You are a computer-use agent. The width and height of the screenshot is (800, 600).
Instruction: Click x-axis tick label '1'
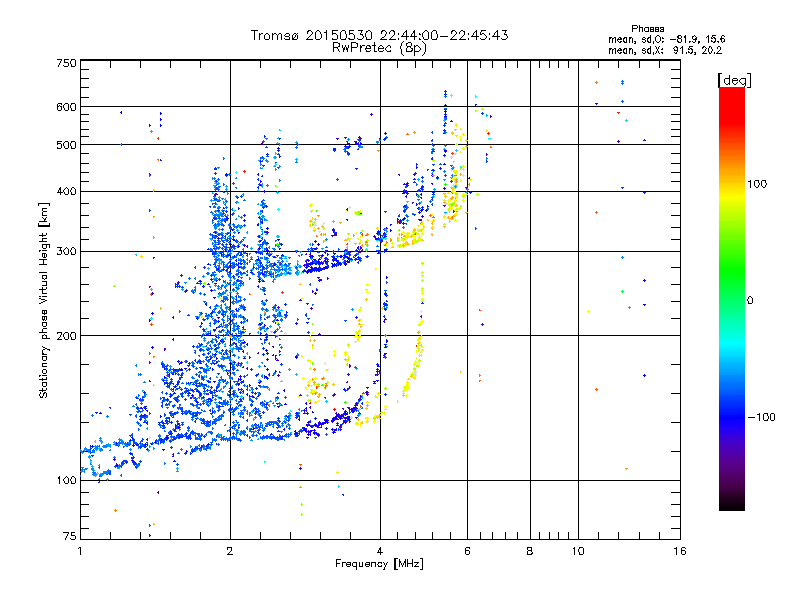click(80, 551)
